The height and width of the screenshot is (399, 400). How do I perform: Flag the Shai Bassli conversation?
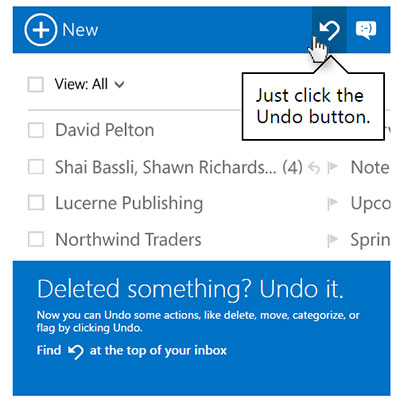pos(332,167)
